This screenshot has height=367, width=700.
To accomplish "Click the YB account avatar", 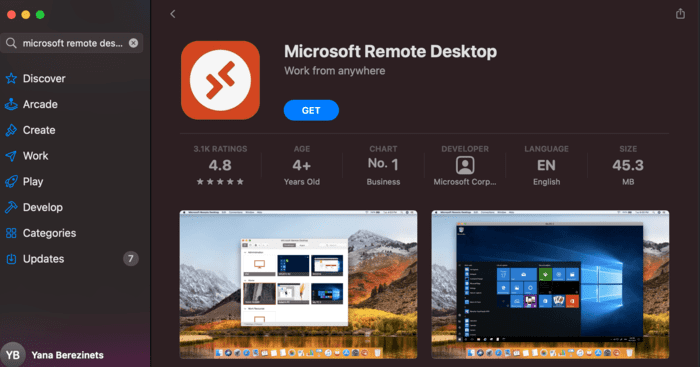I will click(12, 355).
